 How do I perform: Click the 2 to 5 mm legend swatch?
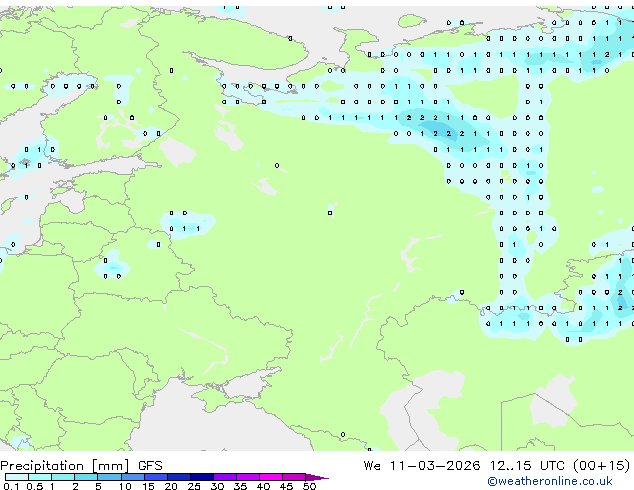(x=86, y=477)
